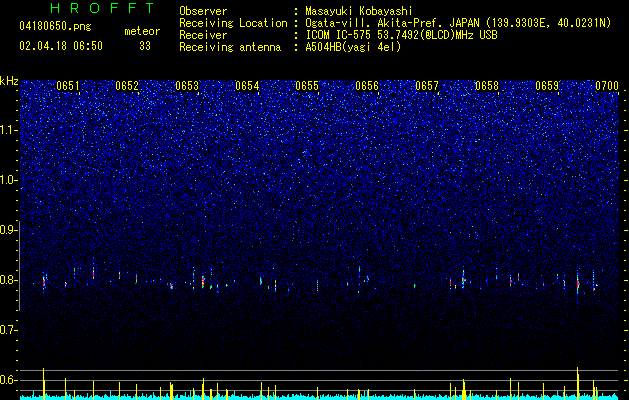Click the 0.6 kHz frequency label

(9, 380)
